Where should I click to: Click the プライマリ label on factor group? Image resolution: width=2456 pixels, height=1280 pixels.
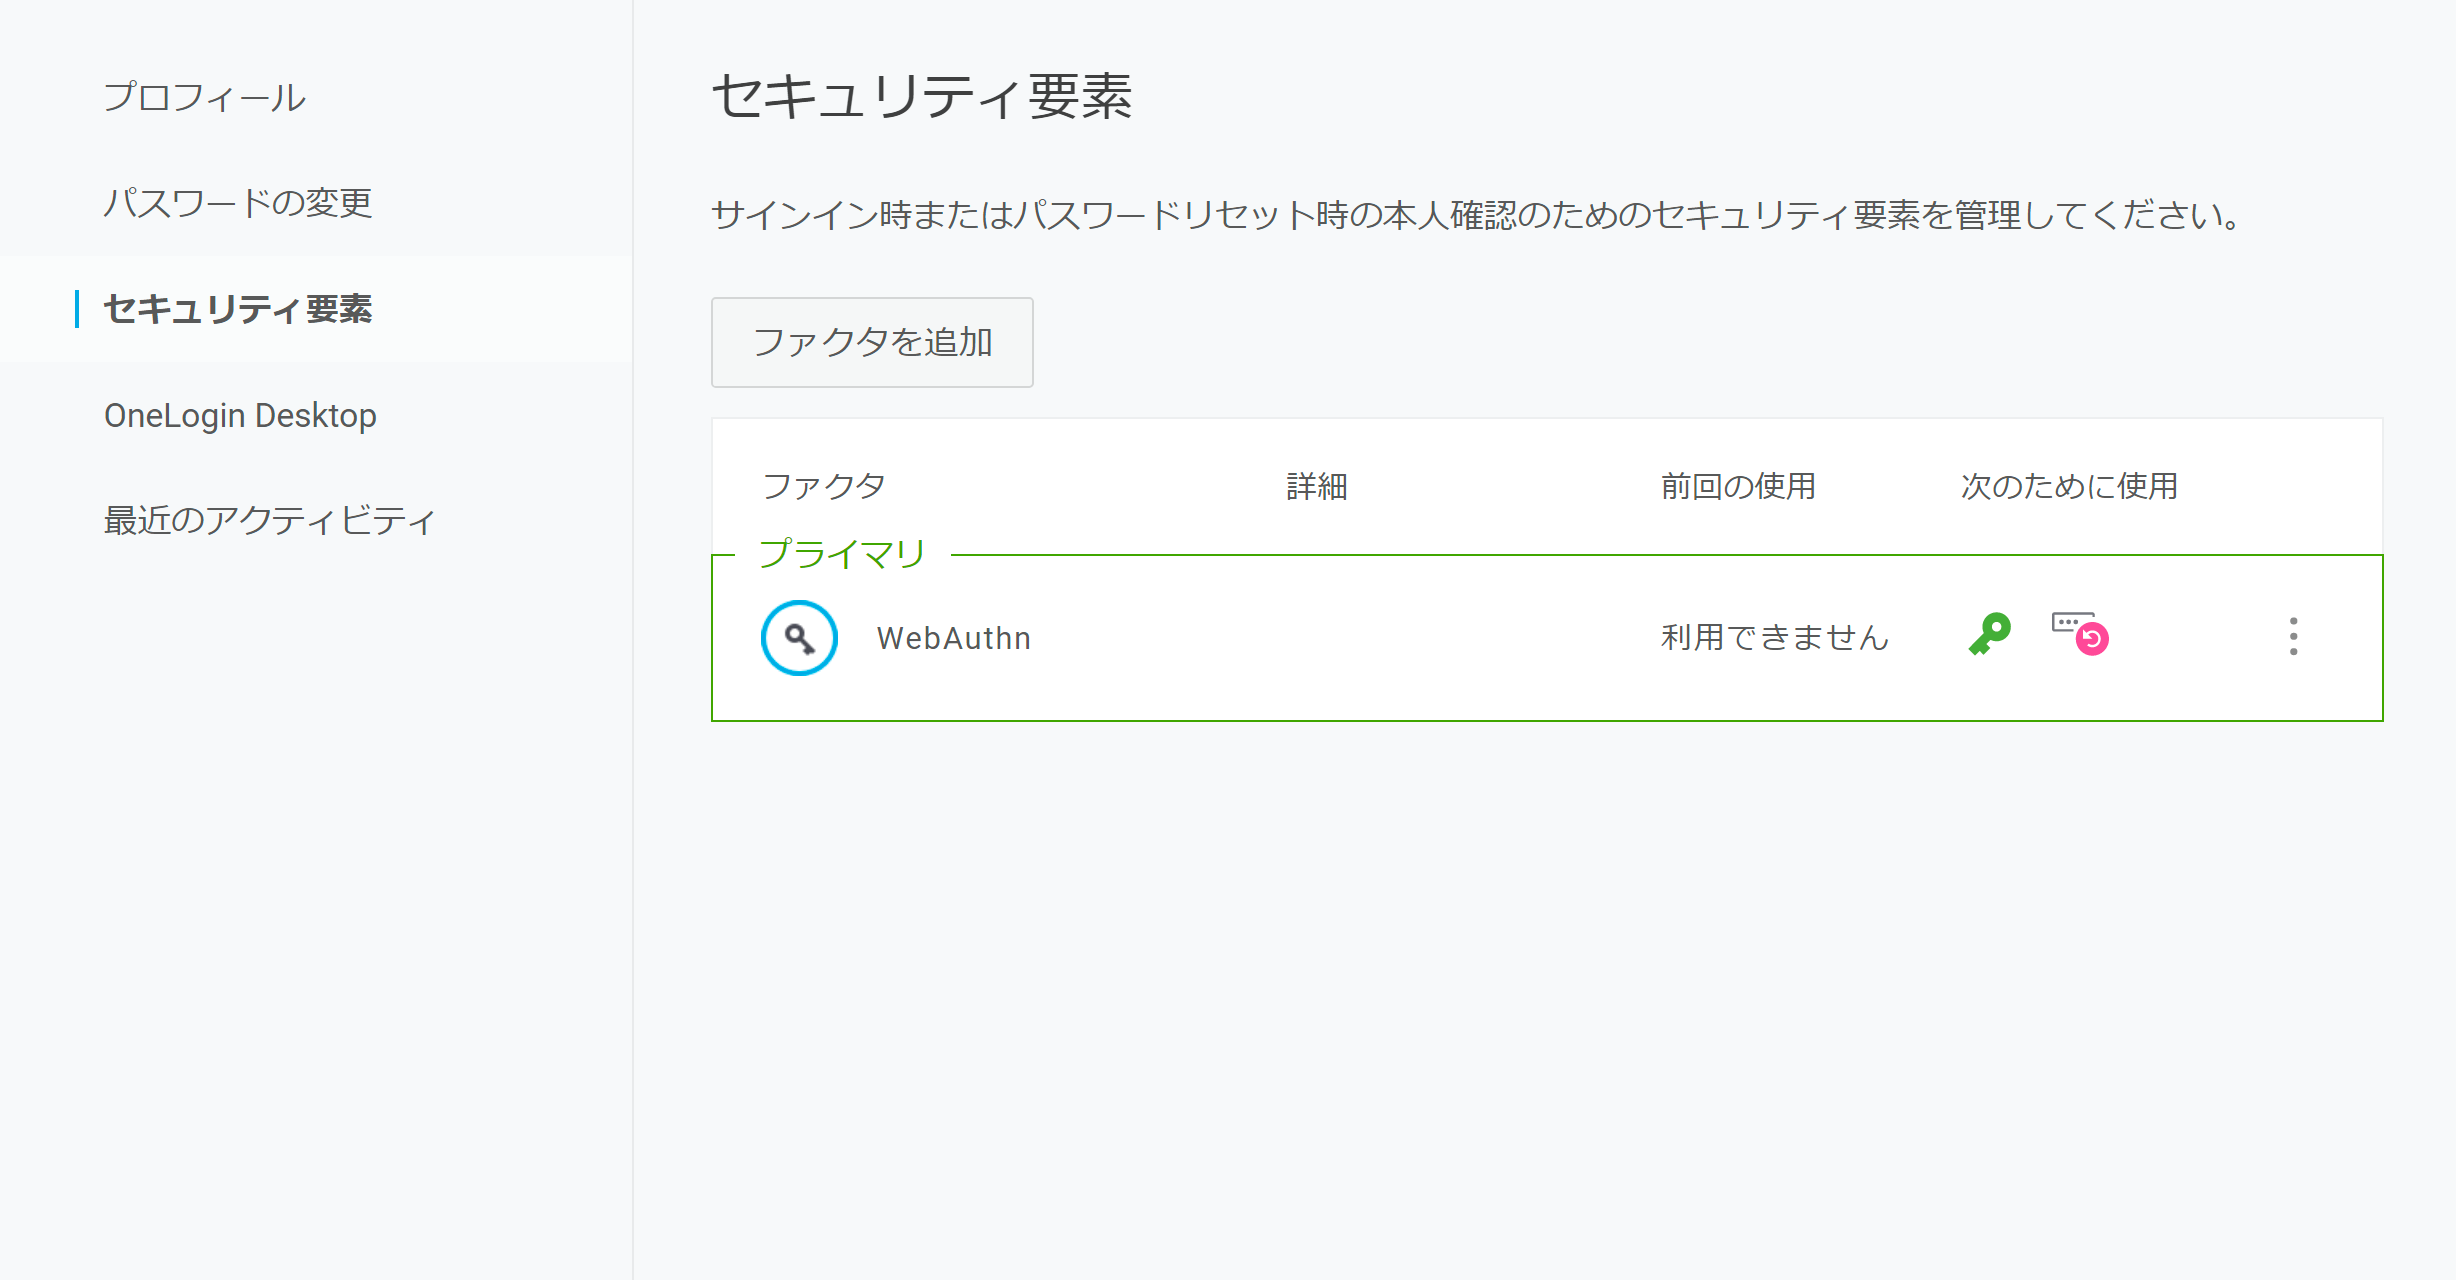(843, 553)
